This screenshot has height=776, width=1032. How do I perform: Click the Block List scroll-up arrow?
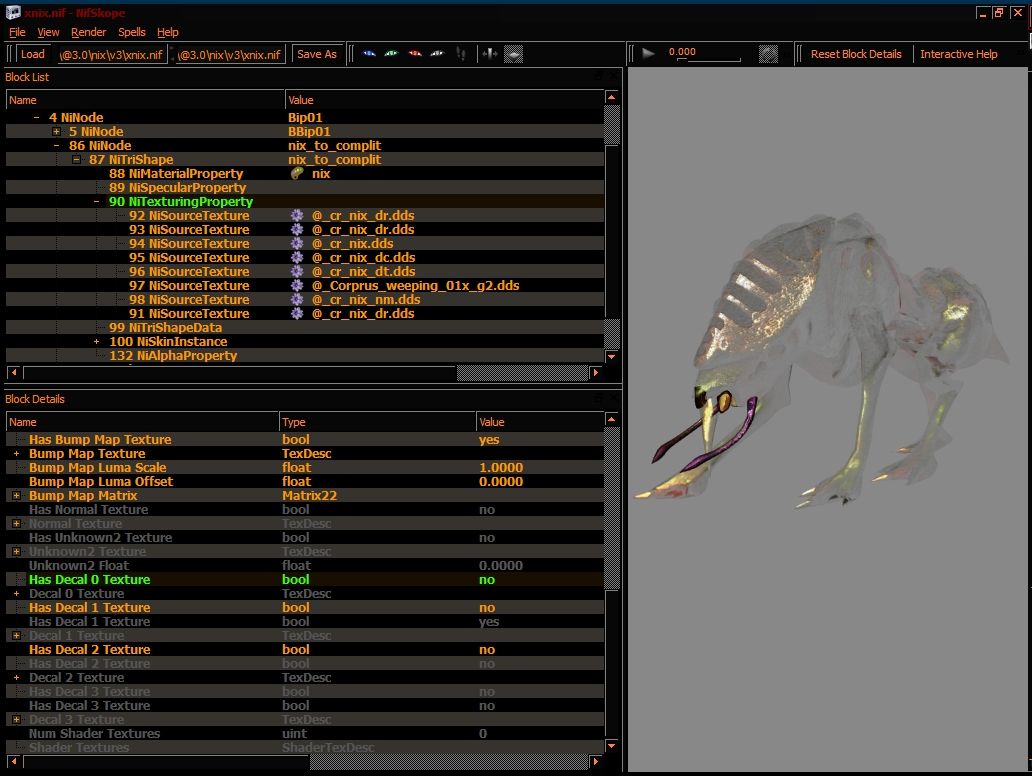coord(611,97)
